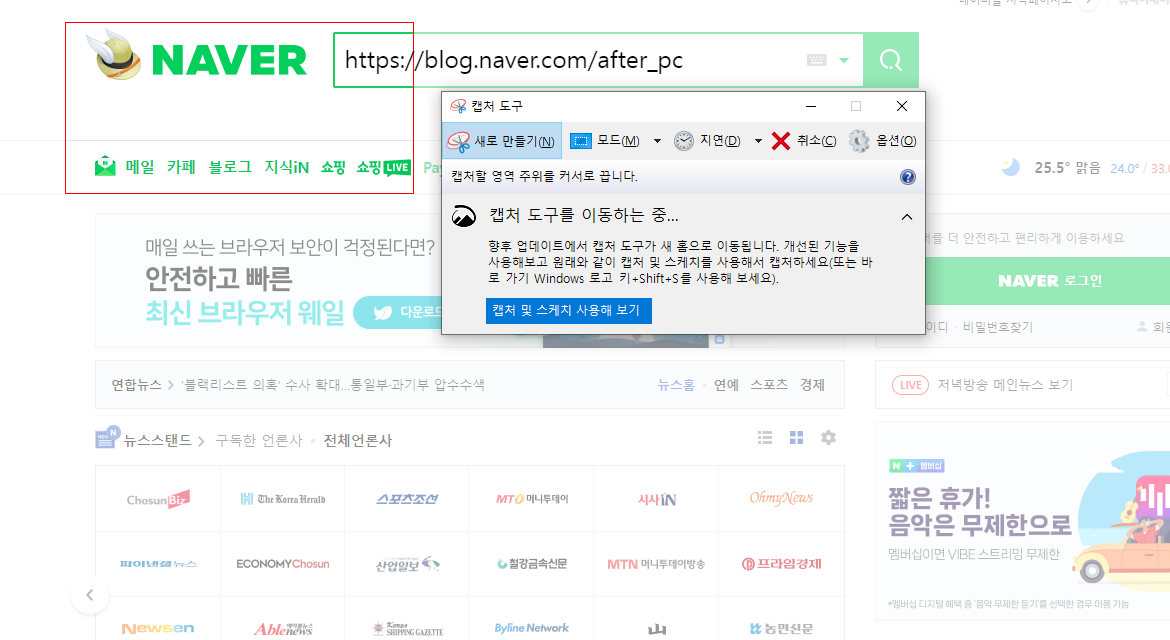Click the moon weather icon
Image resolution: width=1170 pixels, height=640 pixels.
[x=1010, y=167]
